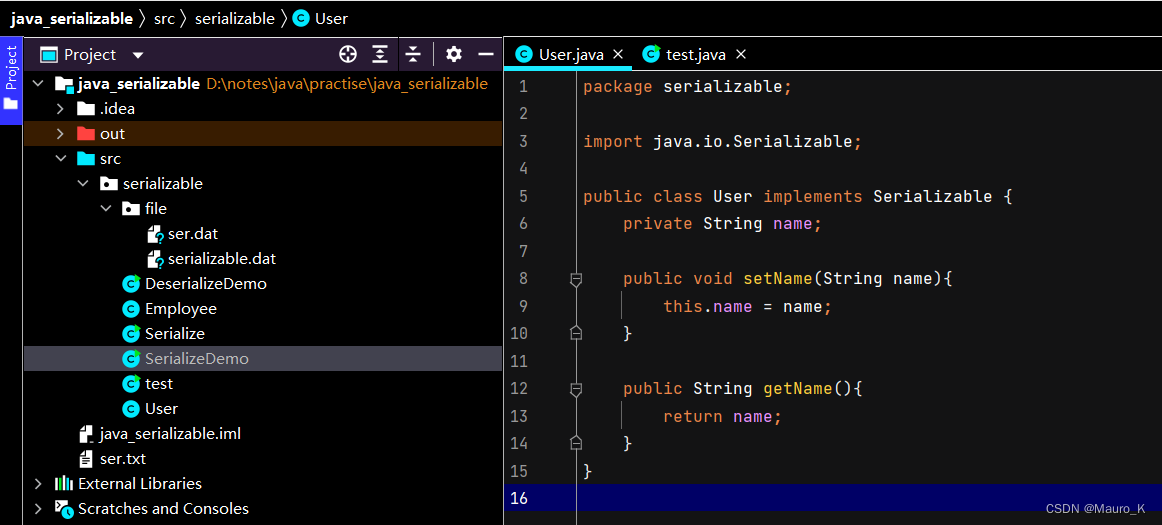
Task: Open Project panel settings gear
Action: click(454, 54)
